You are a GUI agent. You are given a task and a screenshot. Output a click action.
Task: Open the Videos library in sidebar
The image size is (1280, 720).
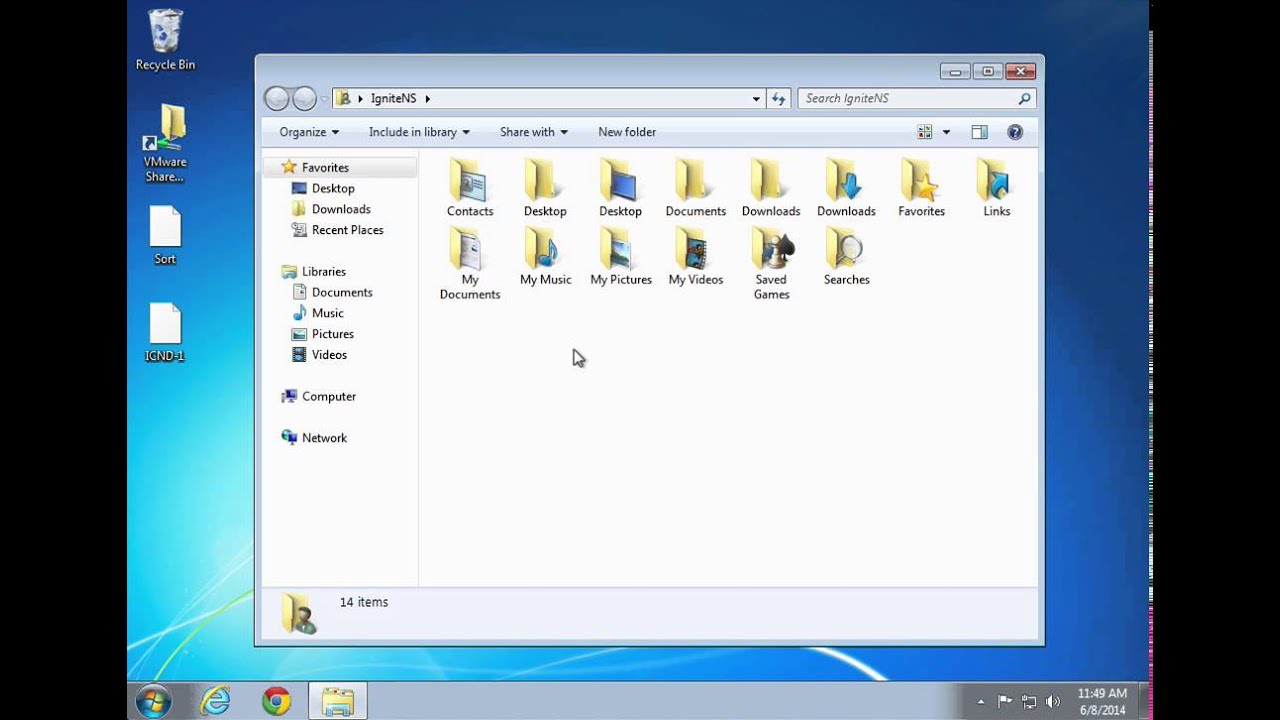click(x=329, y=355)
